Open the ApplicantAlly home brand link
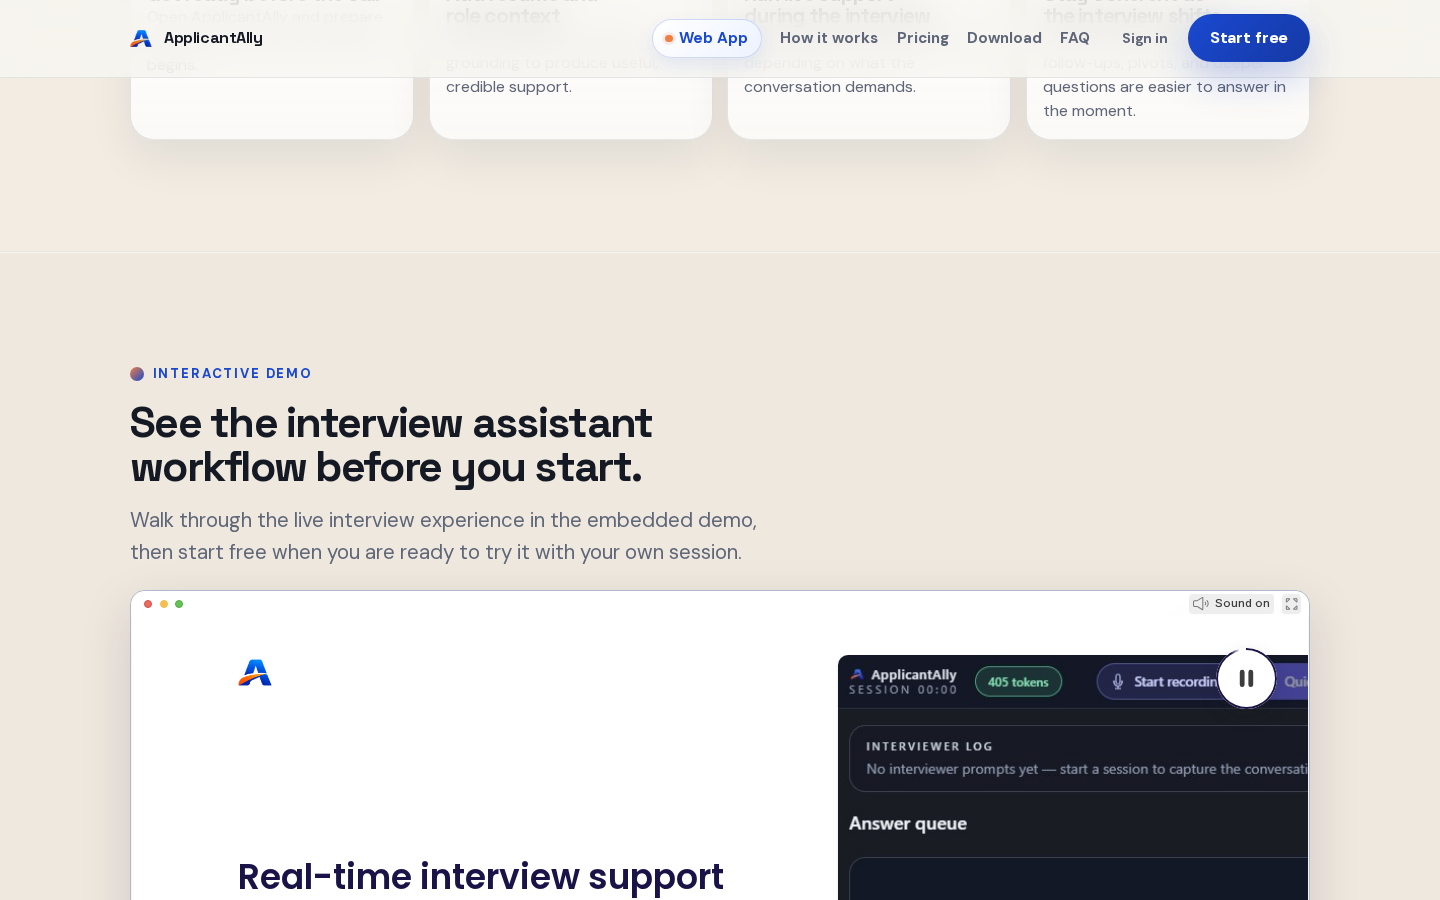This screenshot has width=1440, height=900. 197,38
